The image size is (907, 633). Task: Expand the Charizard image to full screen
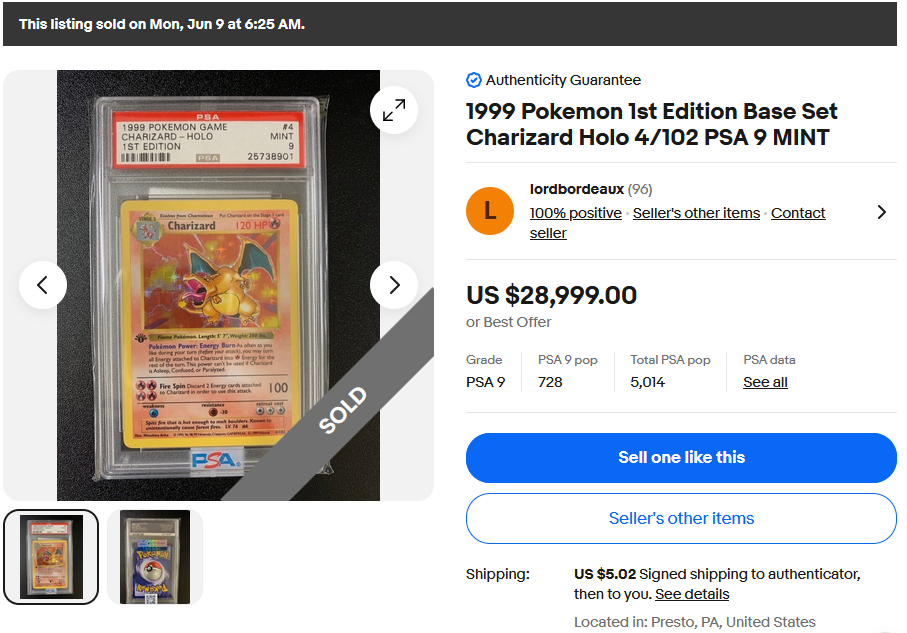coord(394,110)
